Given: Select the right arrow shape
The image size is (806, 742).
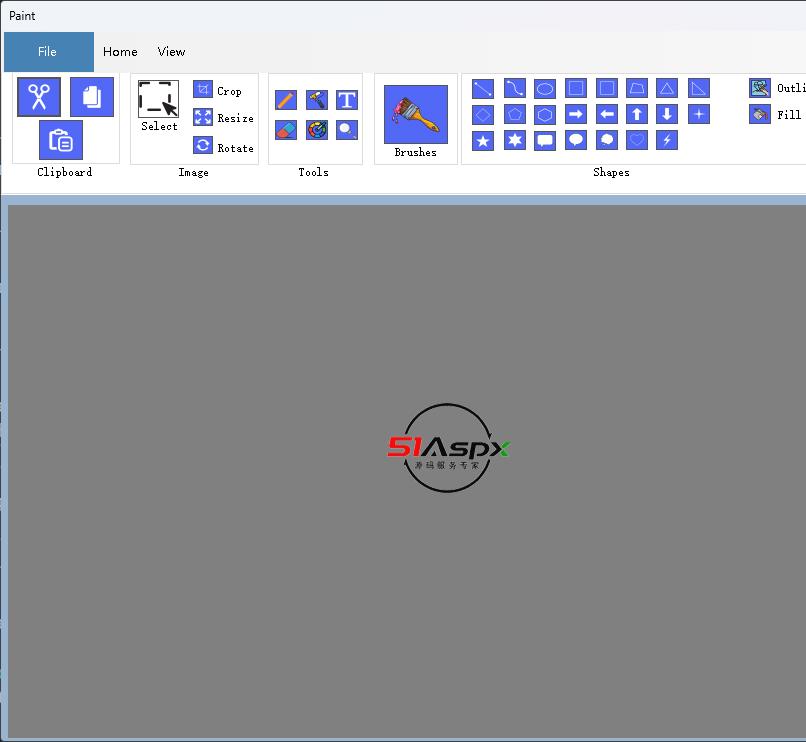Looking at the screenshot, I should 576,114.
